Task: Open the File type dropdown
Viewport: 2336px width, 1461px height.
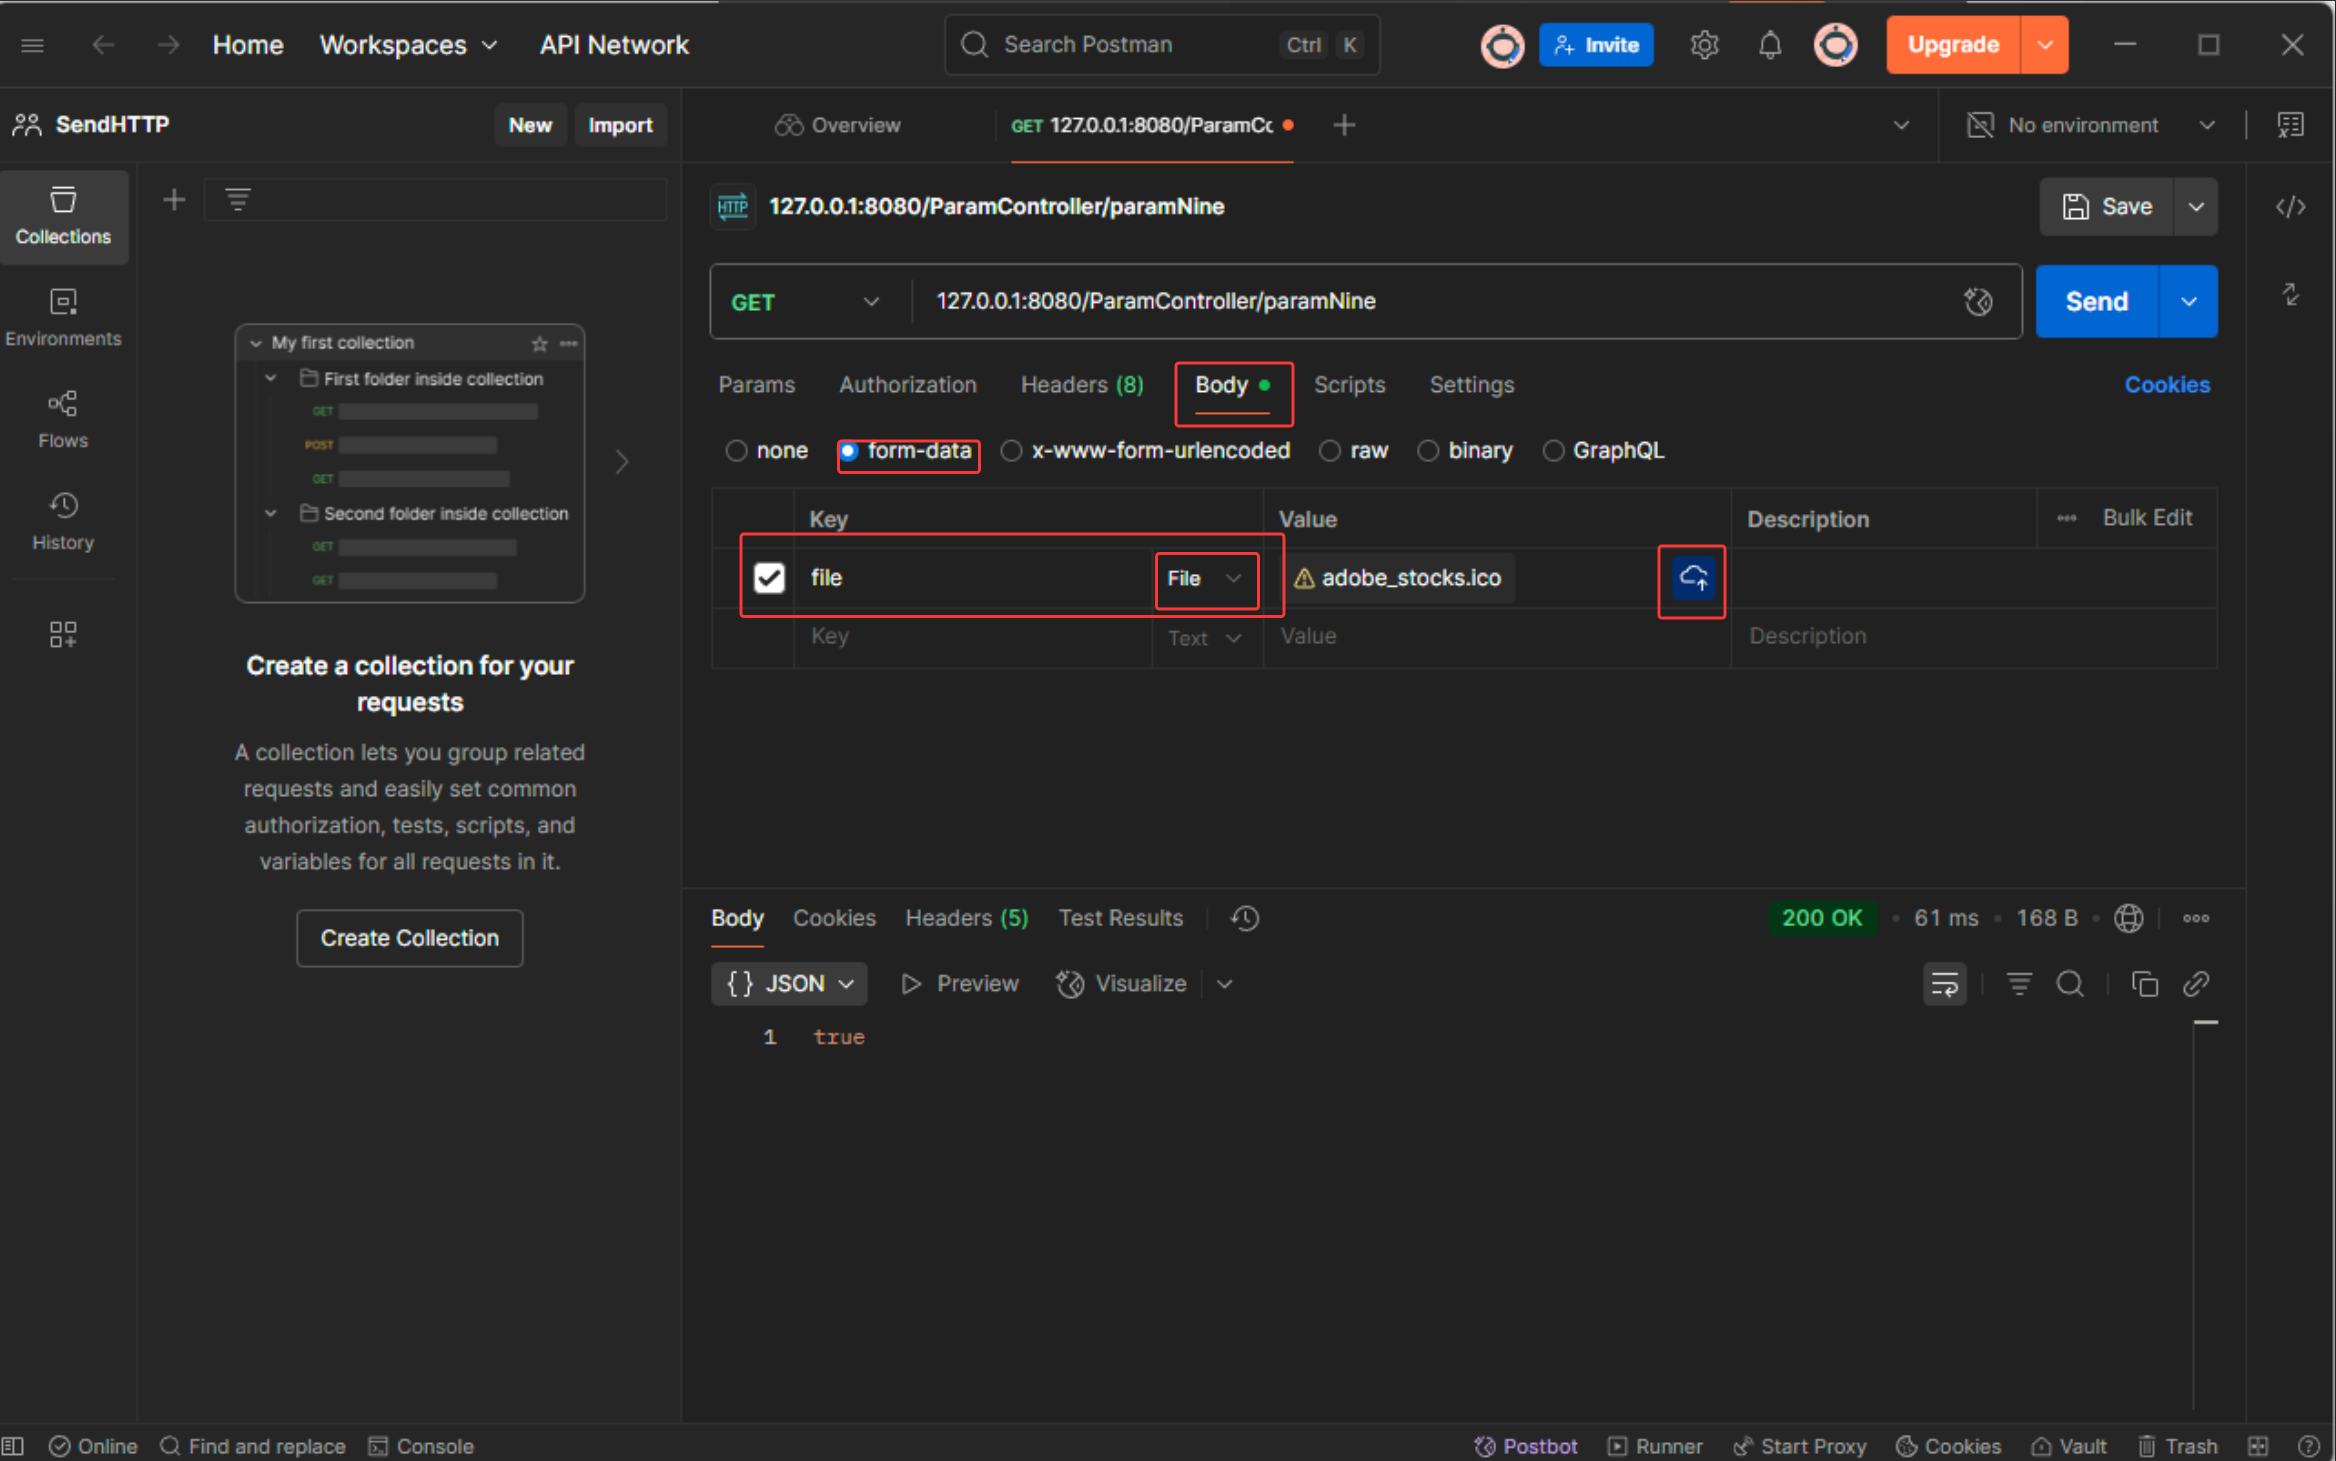Action: point(1205,579)
